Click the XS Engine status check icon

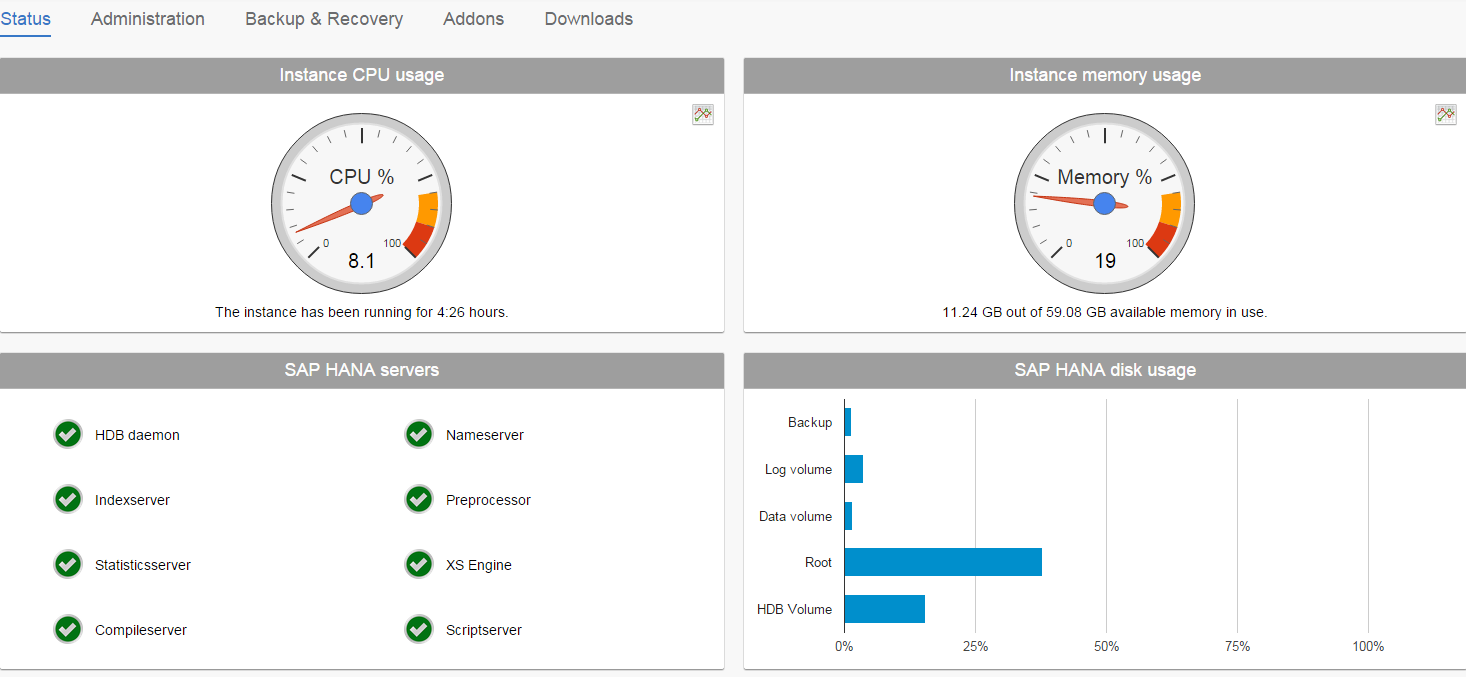point(418,564)
